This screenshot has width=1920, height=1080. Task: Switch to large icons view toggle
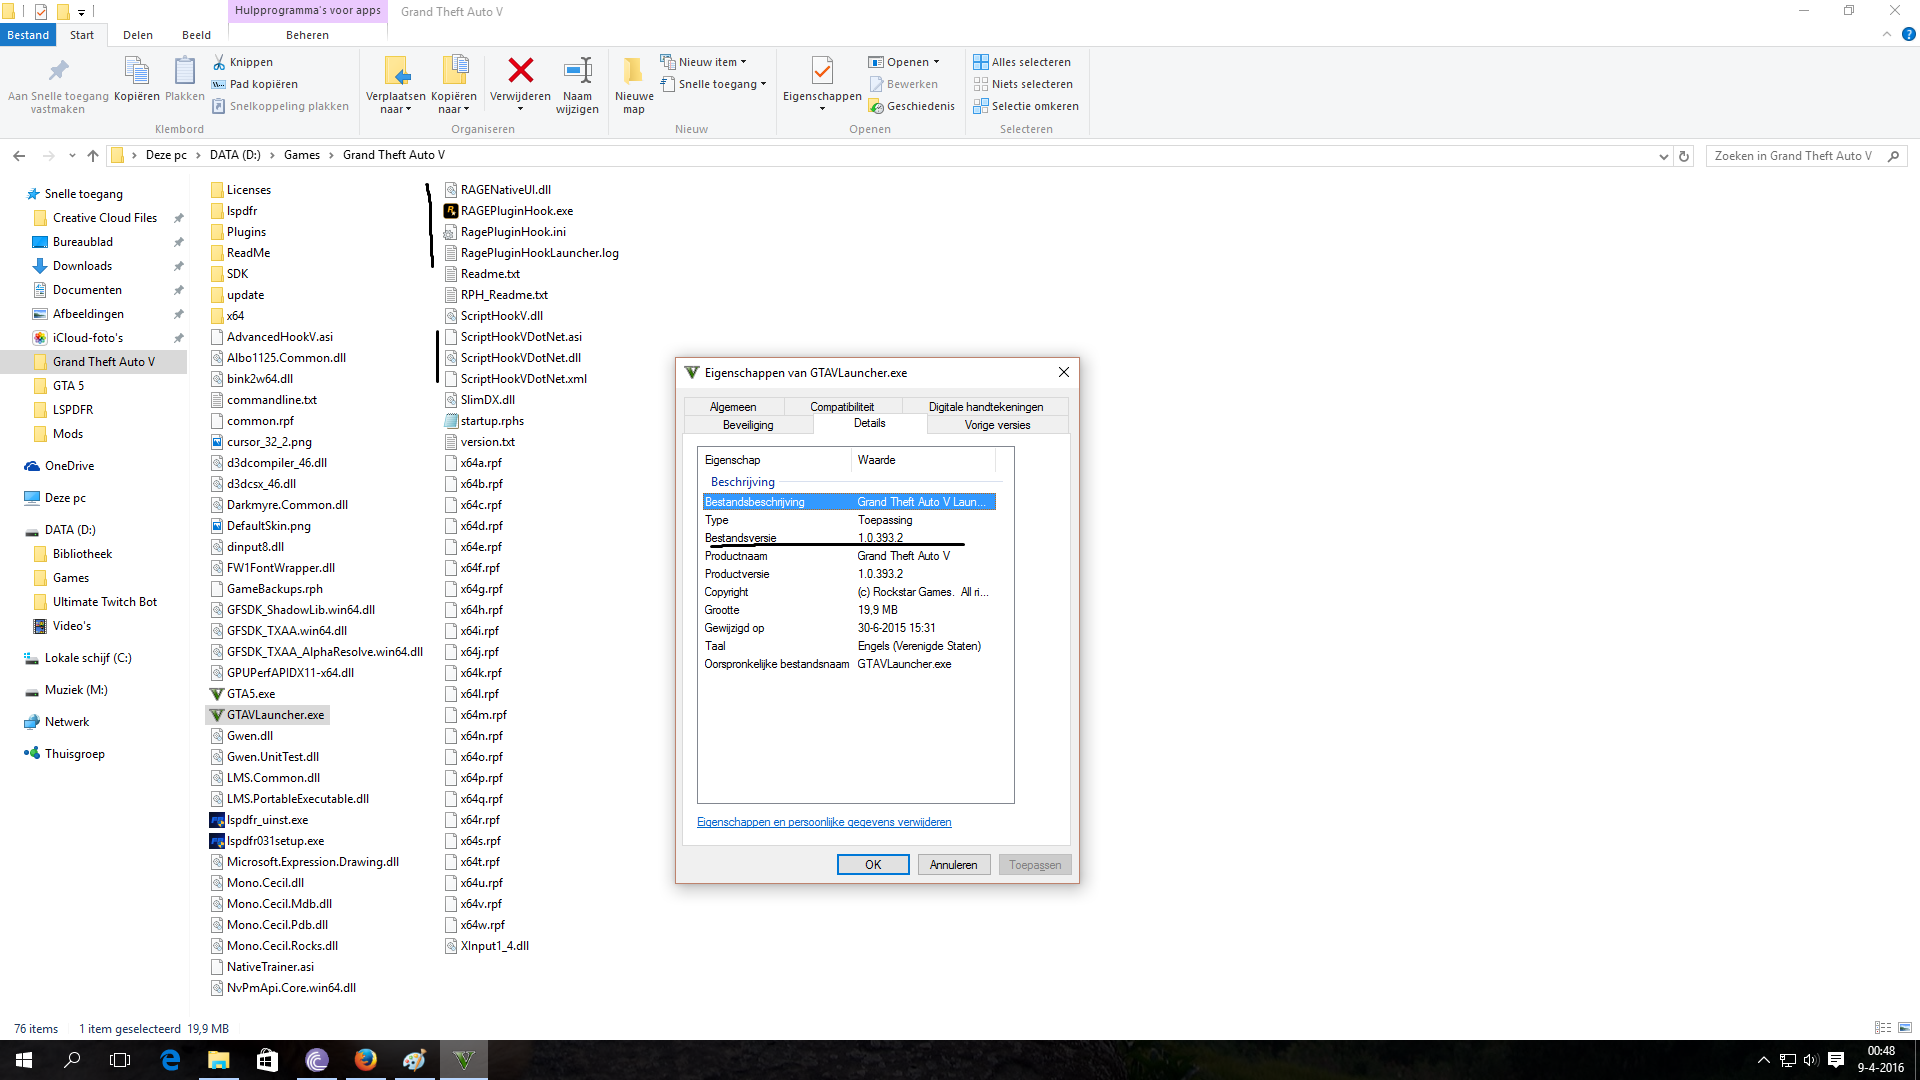pyautogui.click(x=1905, y=1028)
